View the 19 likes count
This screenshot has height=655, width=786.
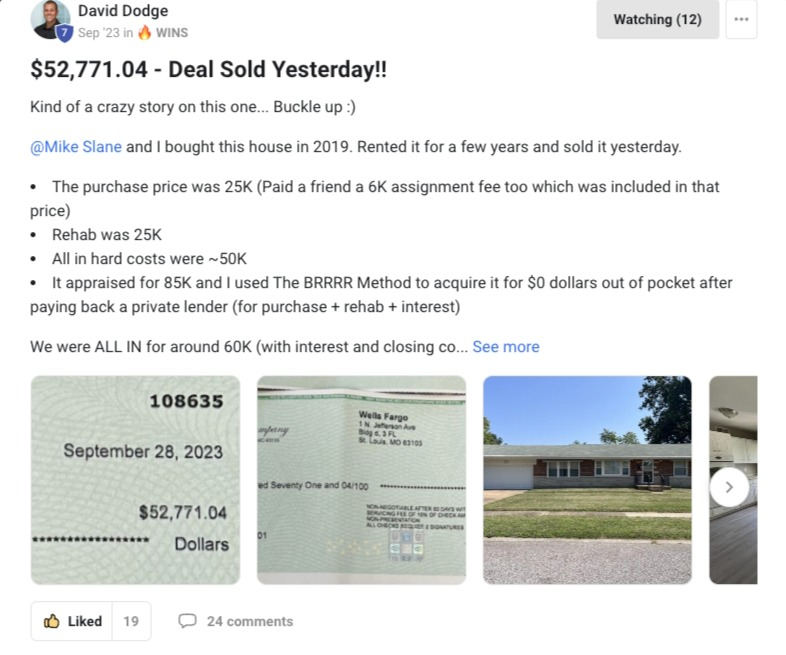tap(131, 621)
